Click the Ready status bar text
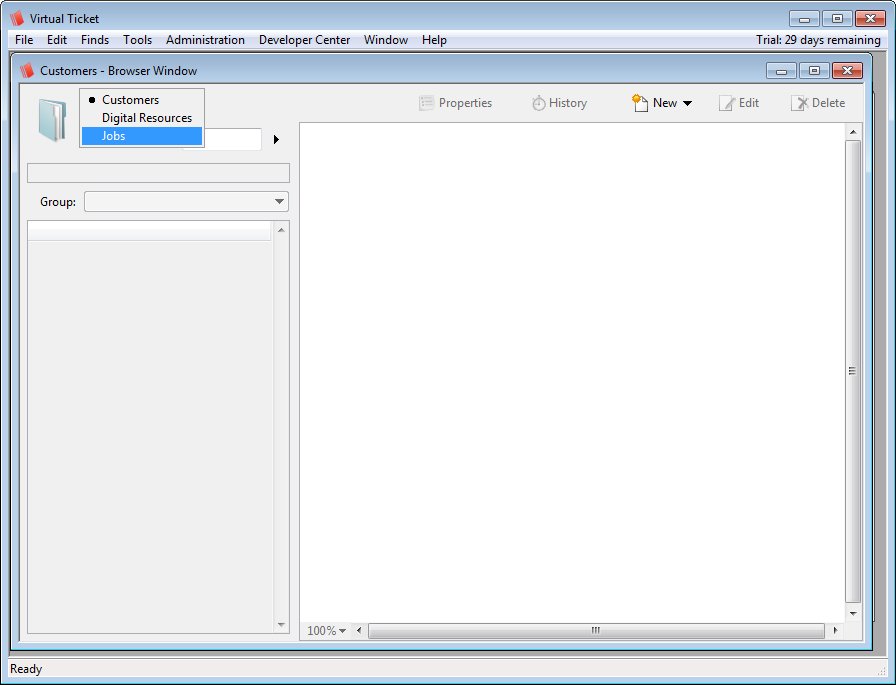The image size is (896, 685). tap(26, 669)
